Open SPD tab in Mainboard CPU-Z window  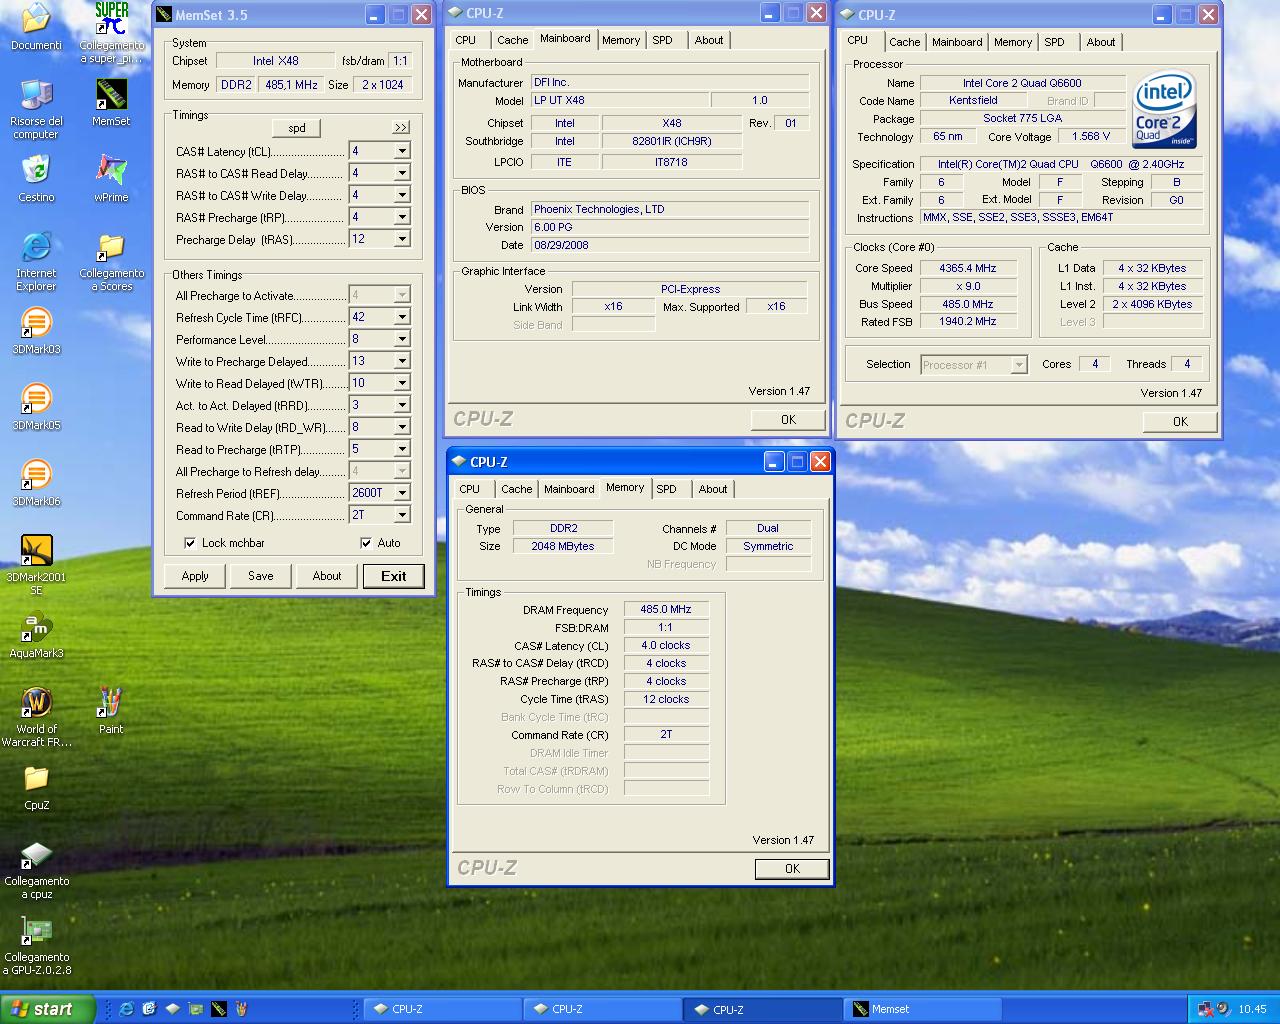(x=662, y=40)
